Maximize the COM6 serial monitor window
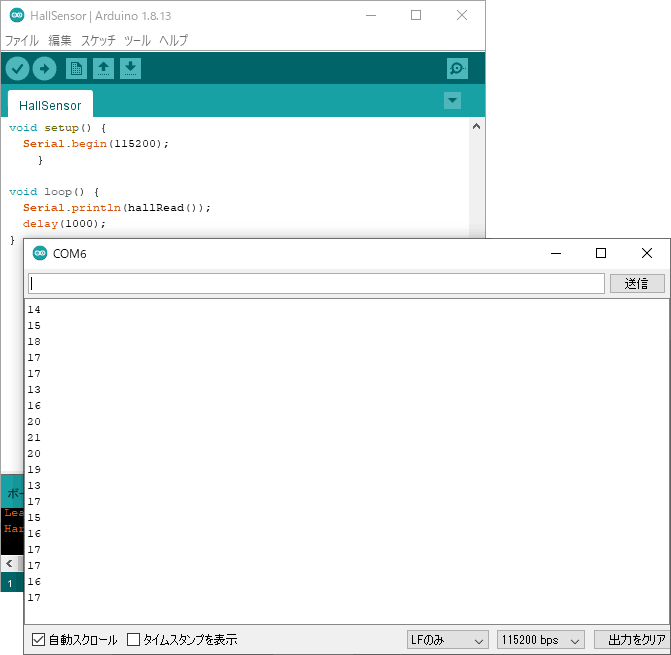 [x=601, y=253]
